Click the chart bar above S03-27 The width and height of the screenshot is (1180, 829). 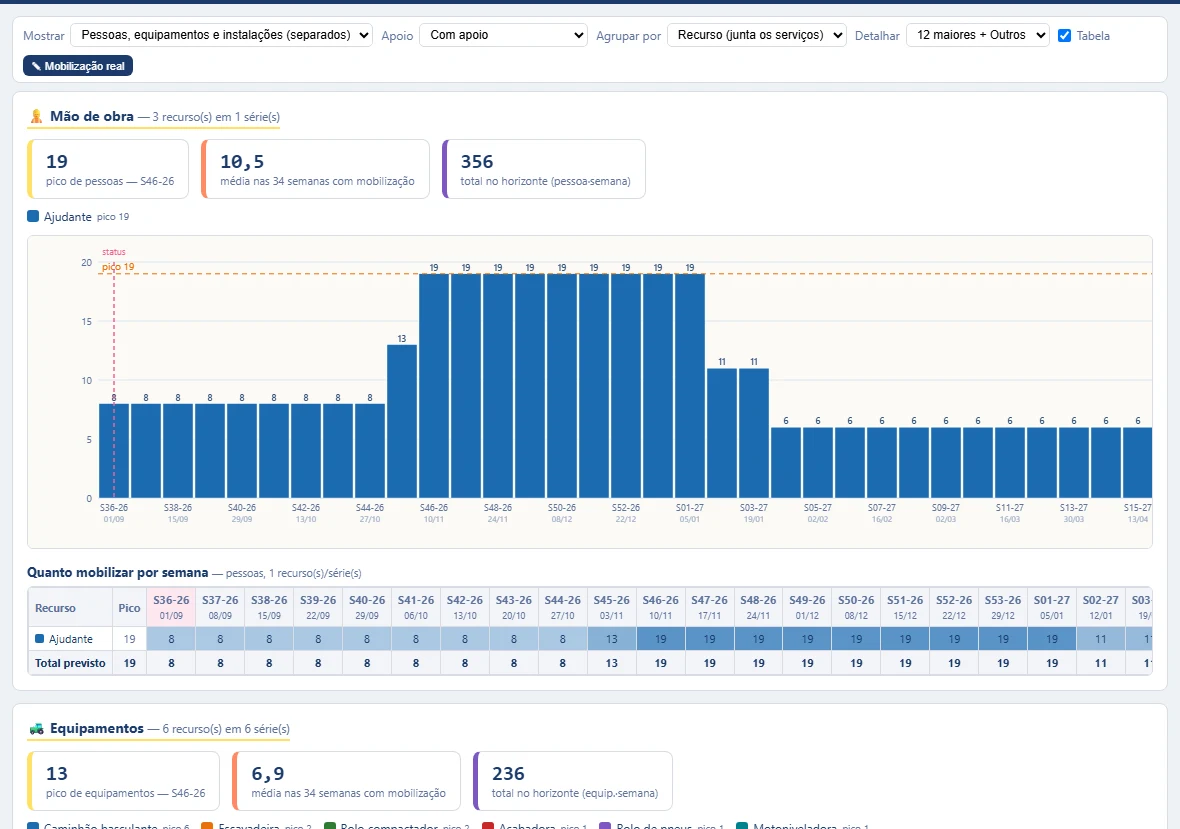coord(753,433)
